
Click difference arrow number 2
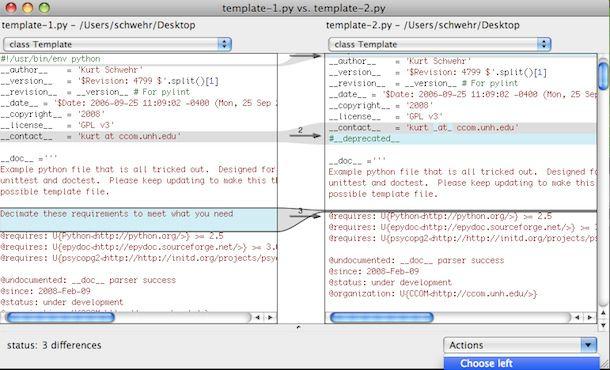tap(305, 135)
